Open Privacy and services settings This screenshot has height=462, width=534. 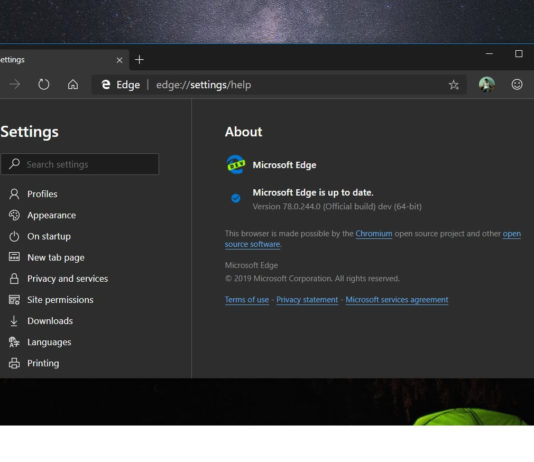(x=67, y=279)
